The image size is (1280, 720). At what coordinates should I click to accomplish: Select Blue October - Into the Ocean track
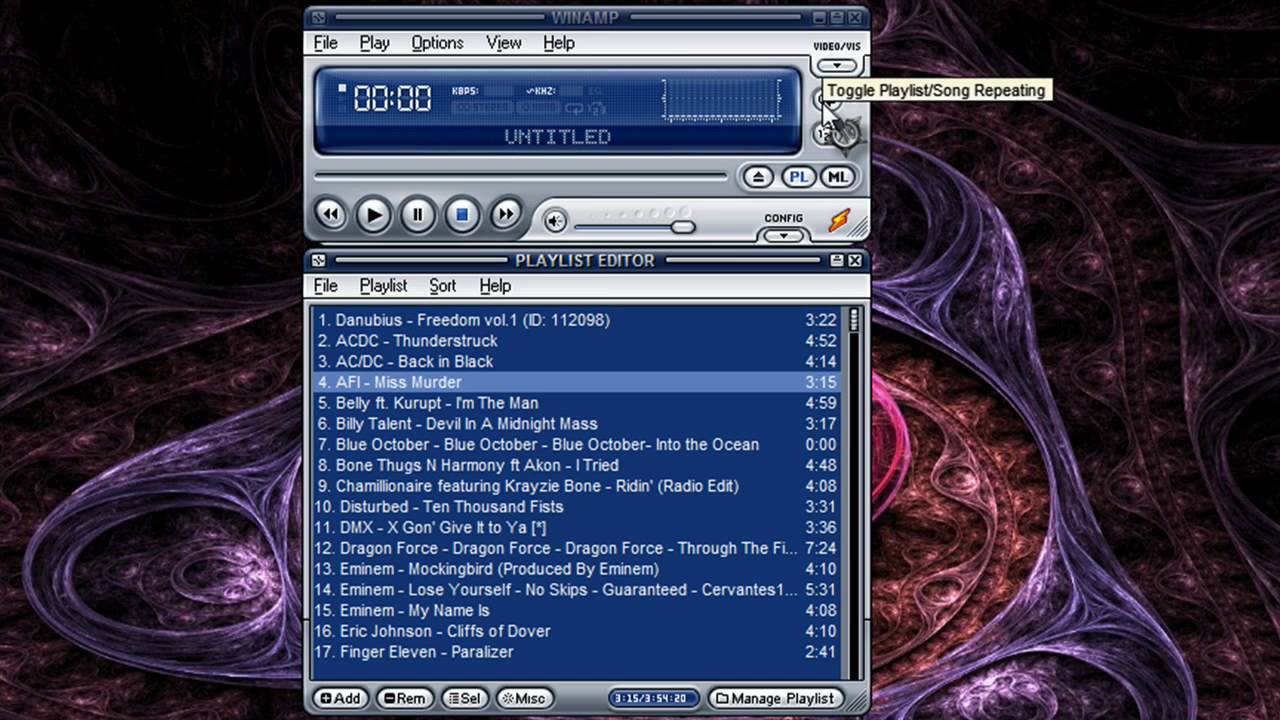[577, 445]
